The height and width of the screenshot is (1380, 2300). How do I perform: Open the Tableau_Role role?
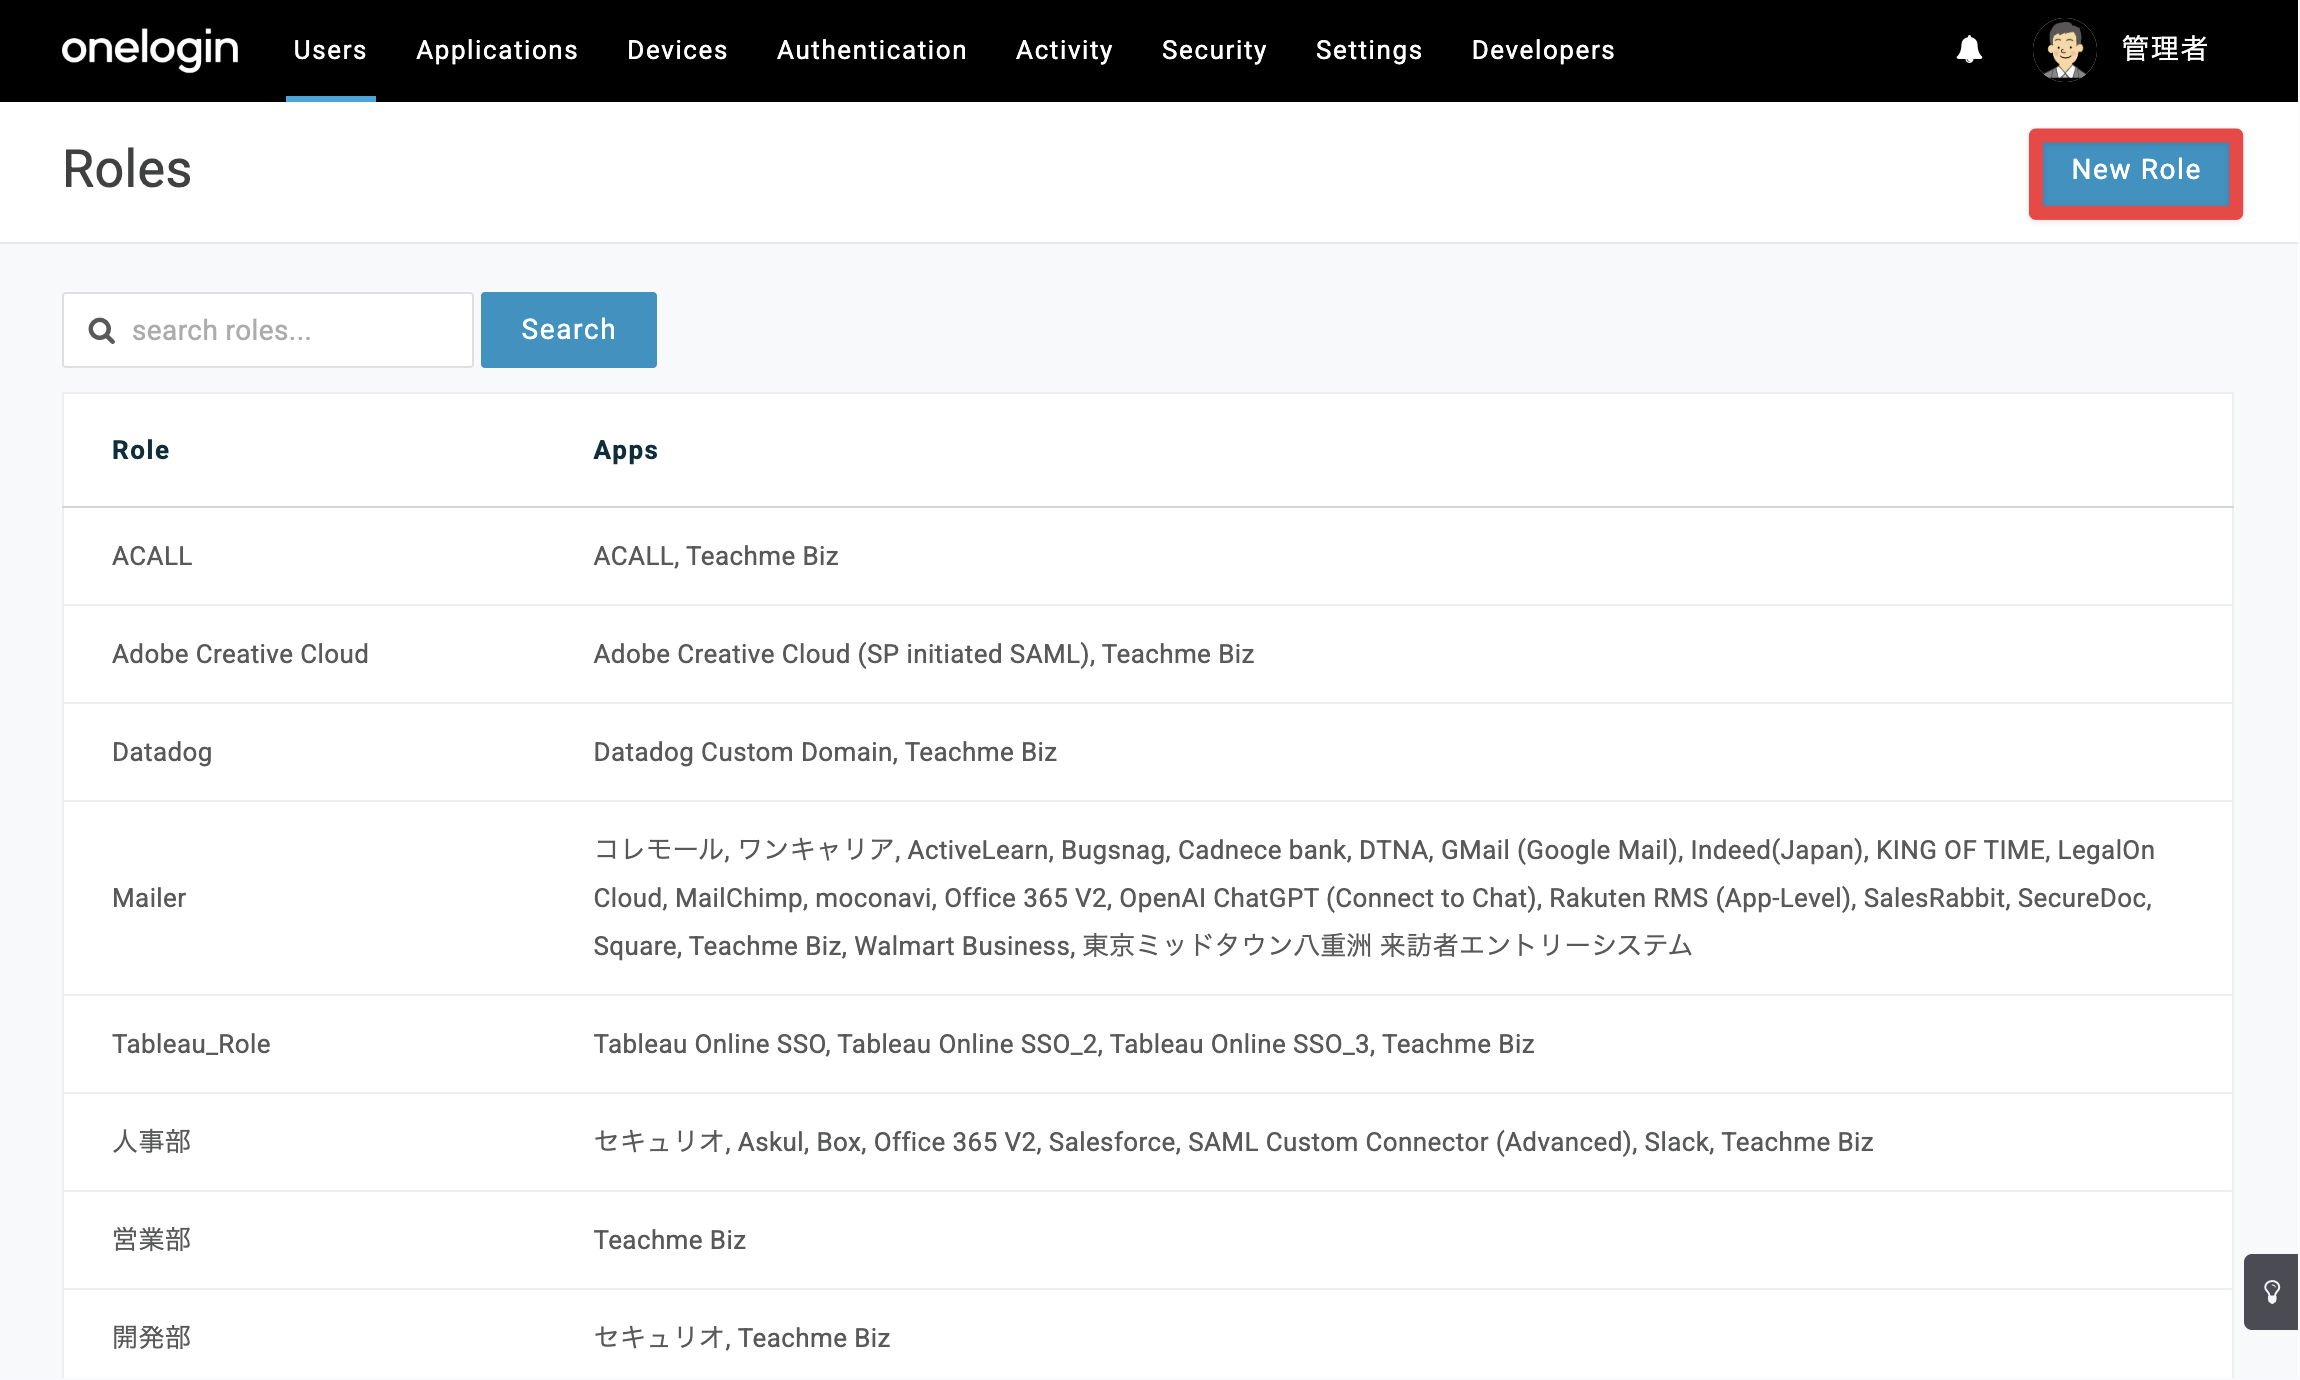(191, 1044)
